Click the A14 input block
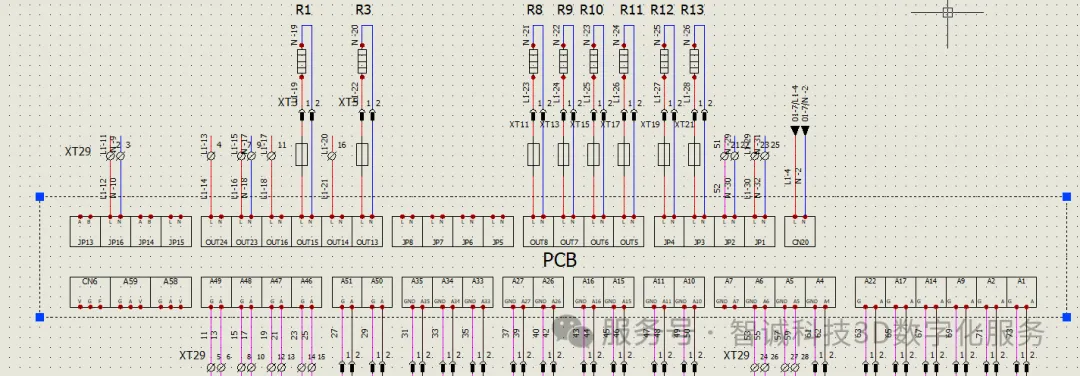The width and height of the screenshot is (1080, 376). pos(931,292)
